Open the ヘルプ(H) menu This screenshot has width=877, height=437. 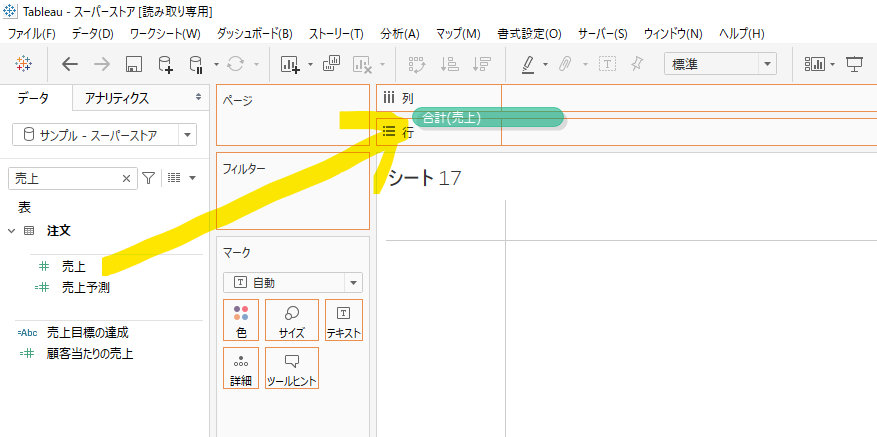[x=742, y=34]
